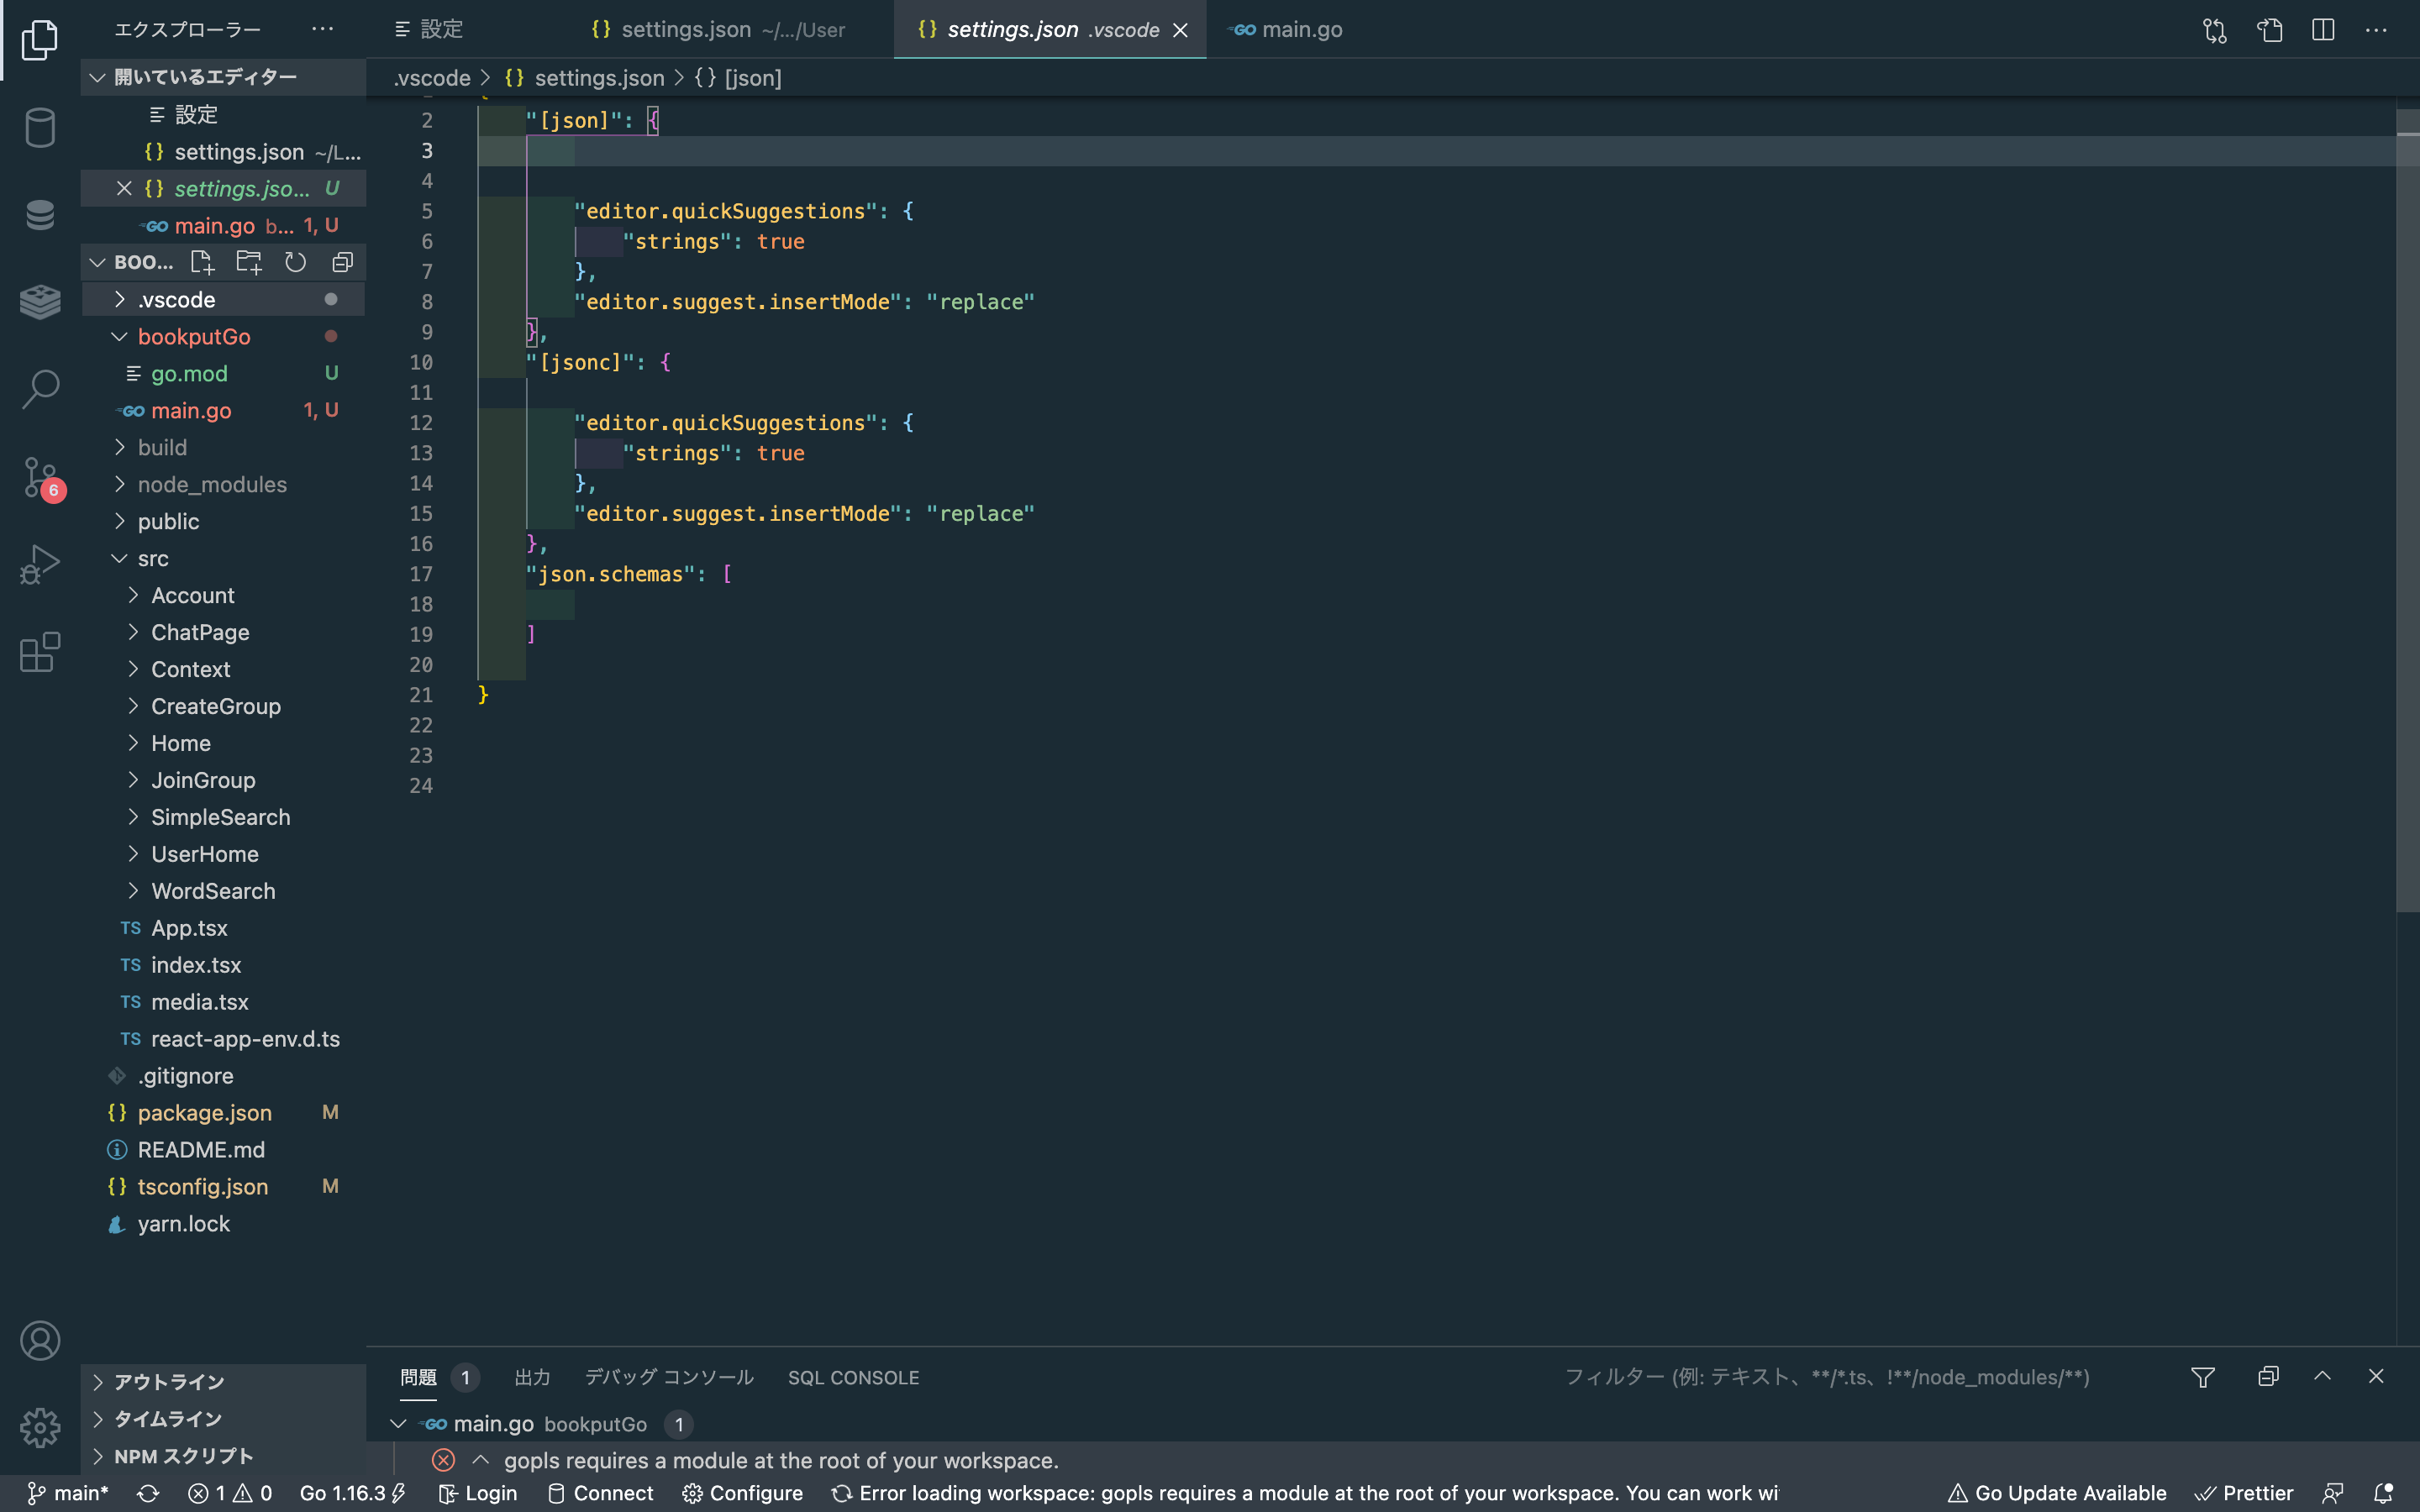Image resolution: width=2420 pixels, height=1512 pixels.
Task: Maximize the bottom panel with chevron up
Action: point(2322,1377)
